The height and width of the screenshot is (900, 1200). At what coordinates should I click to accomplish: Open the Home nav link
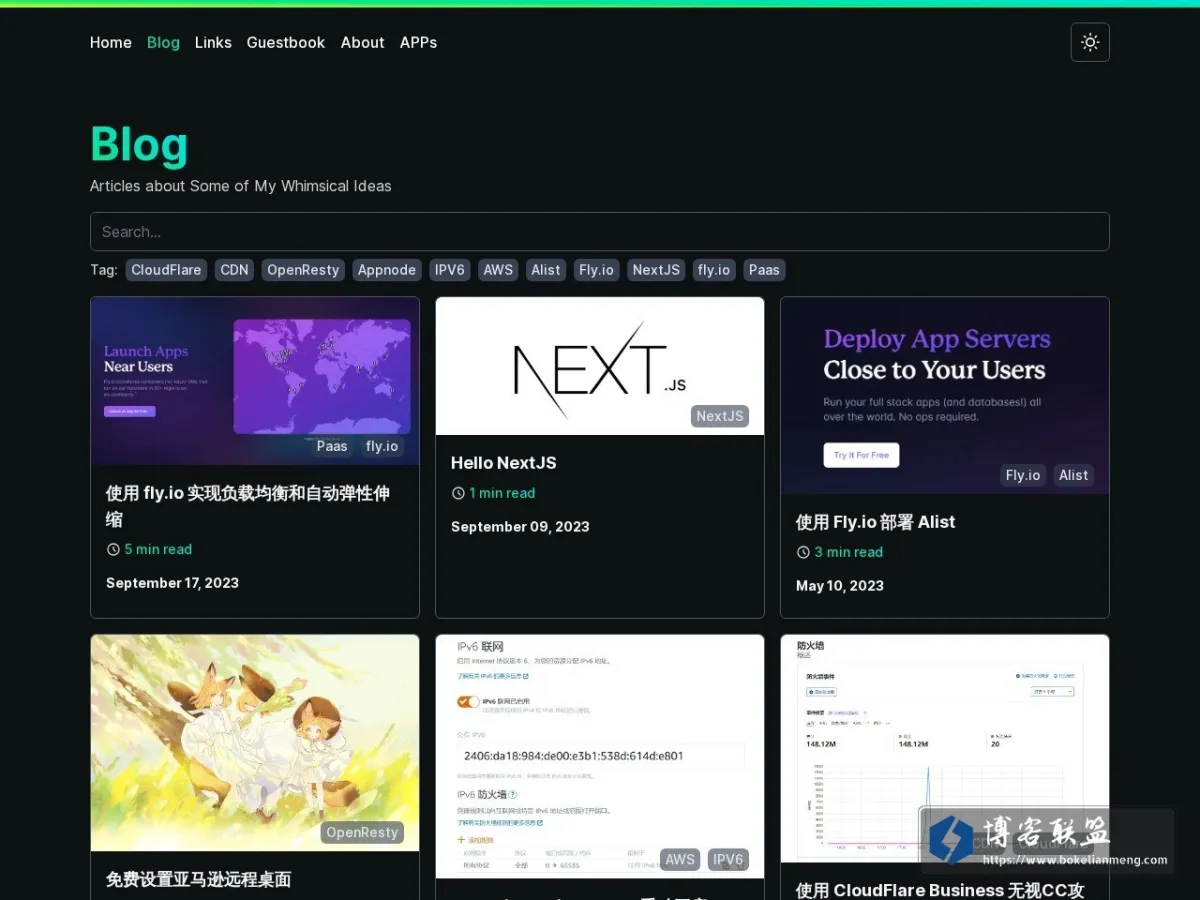[111, 42]
